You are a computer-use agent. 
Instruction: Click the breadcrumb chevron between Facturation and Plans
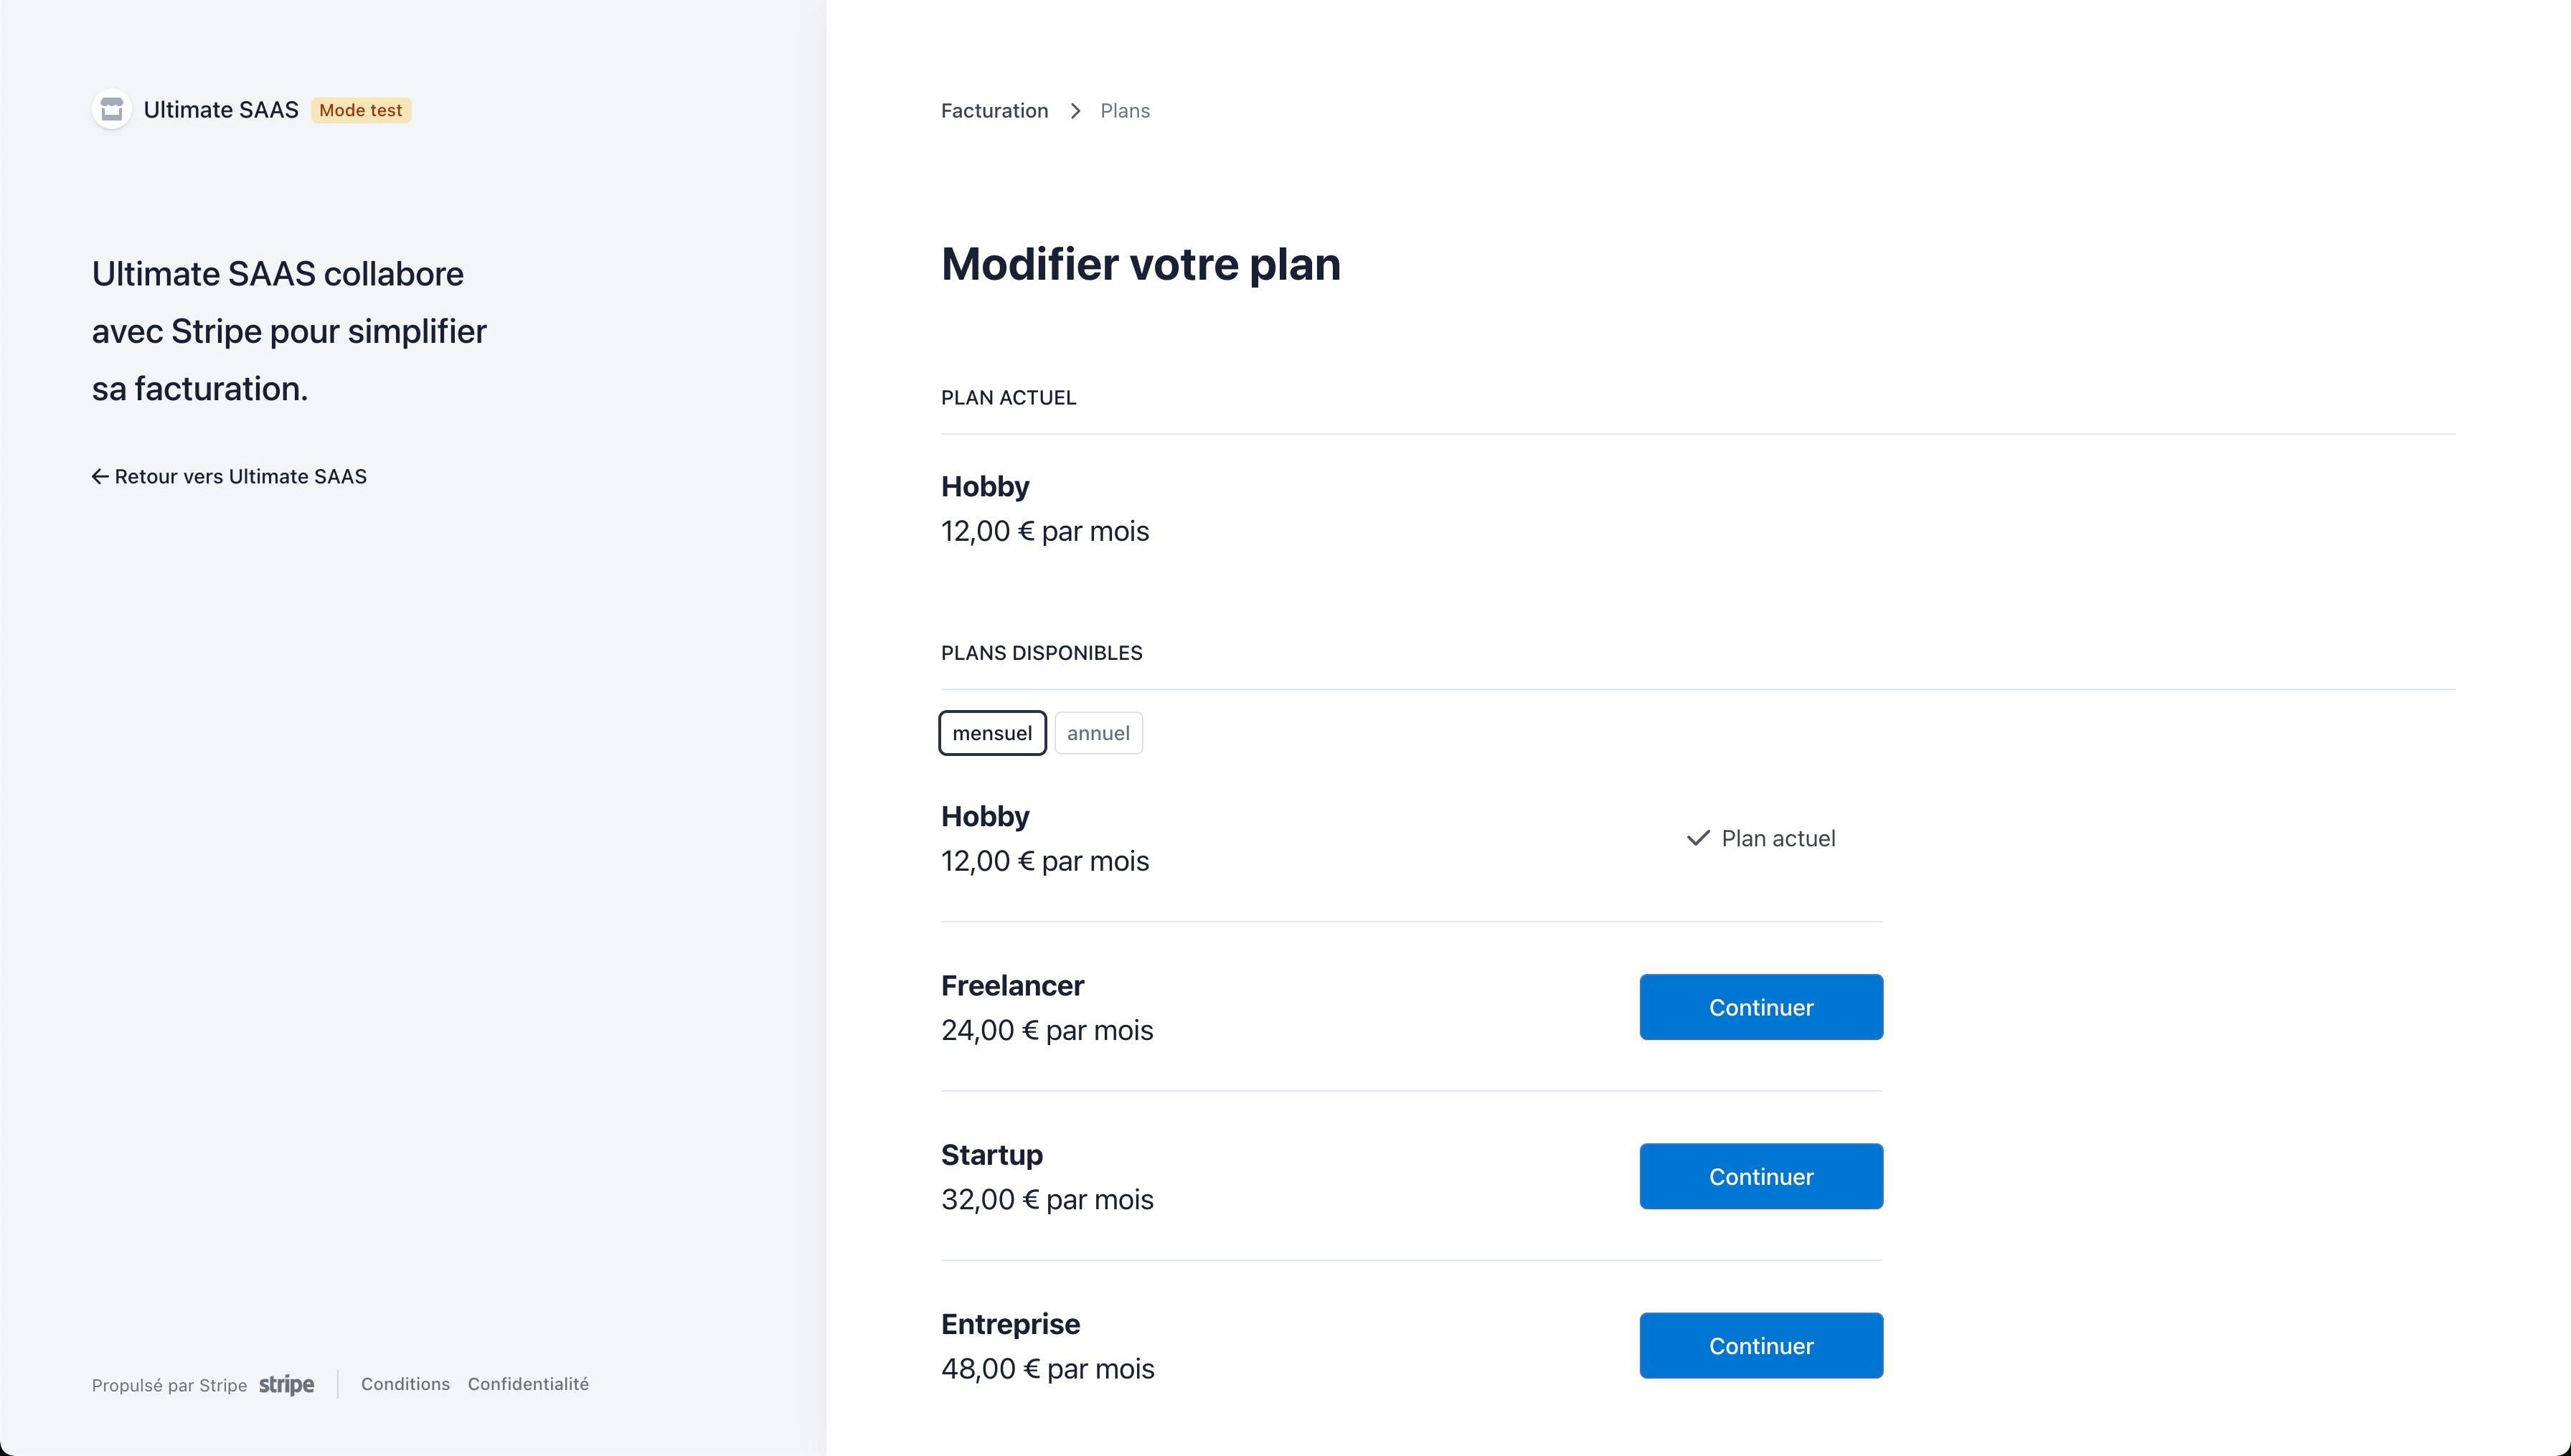(x=1076, y=110)
